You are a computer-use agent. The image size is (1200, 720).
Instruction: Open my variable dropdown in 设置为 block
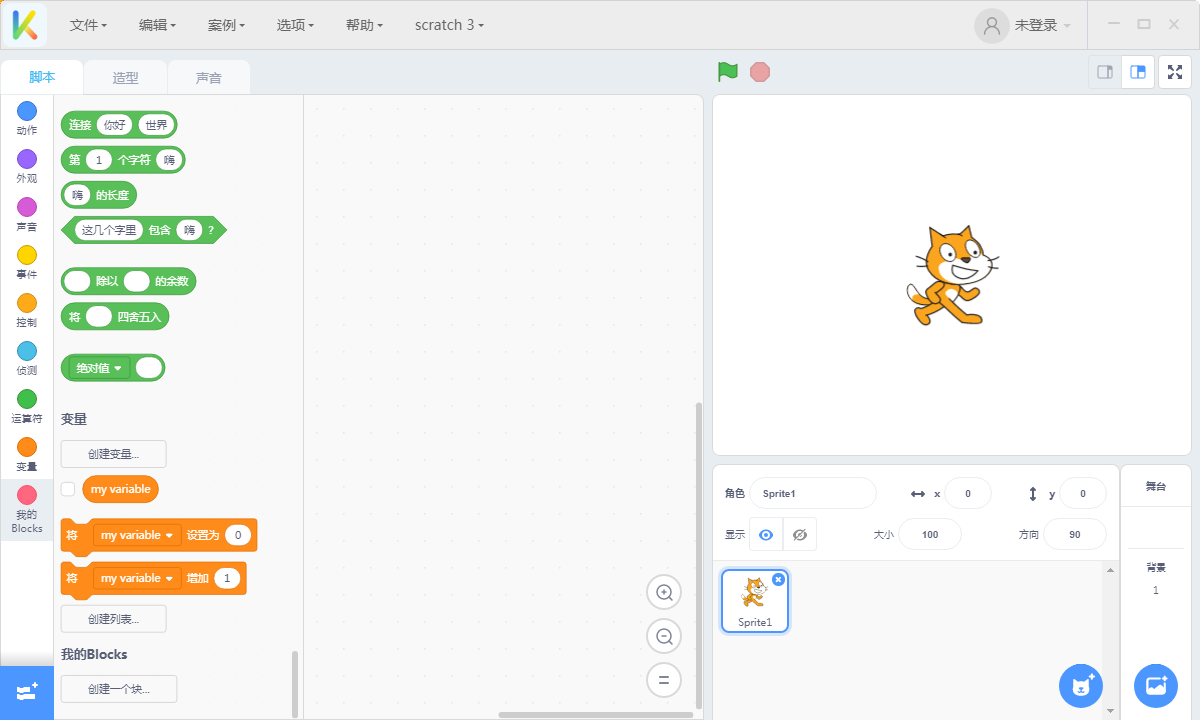(137, 535)
